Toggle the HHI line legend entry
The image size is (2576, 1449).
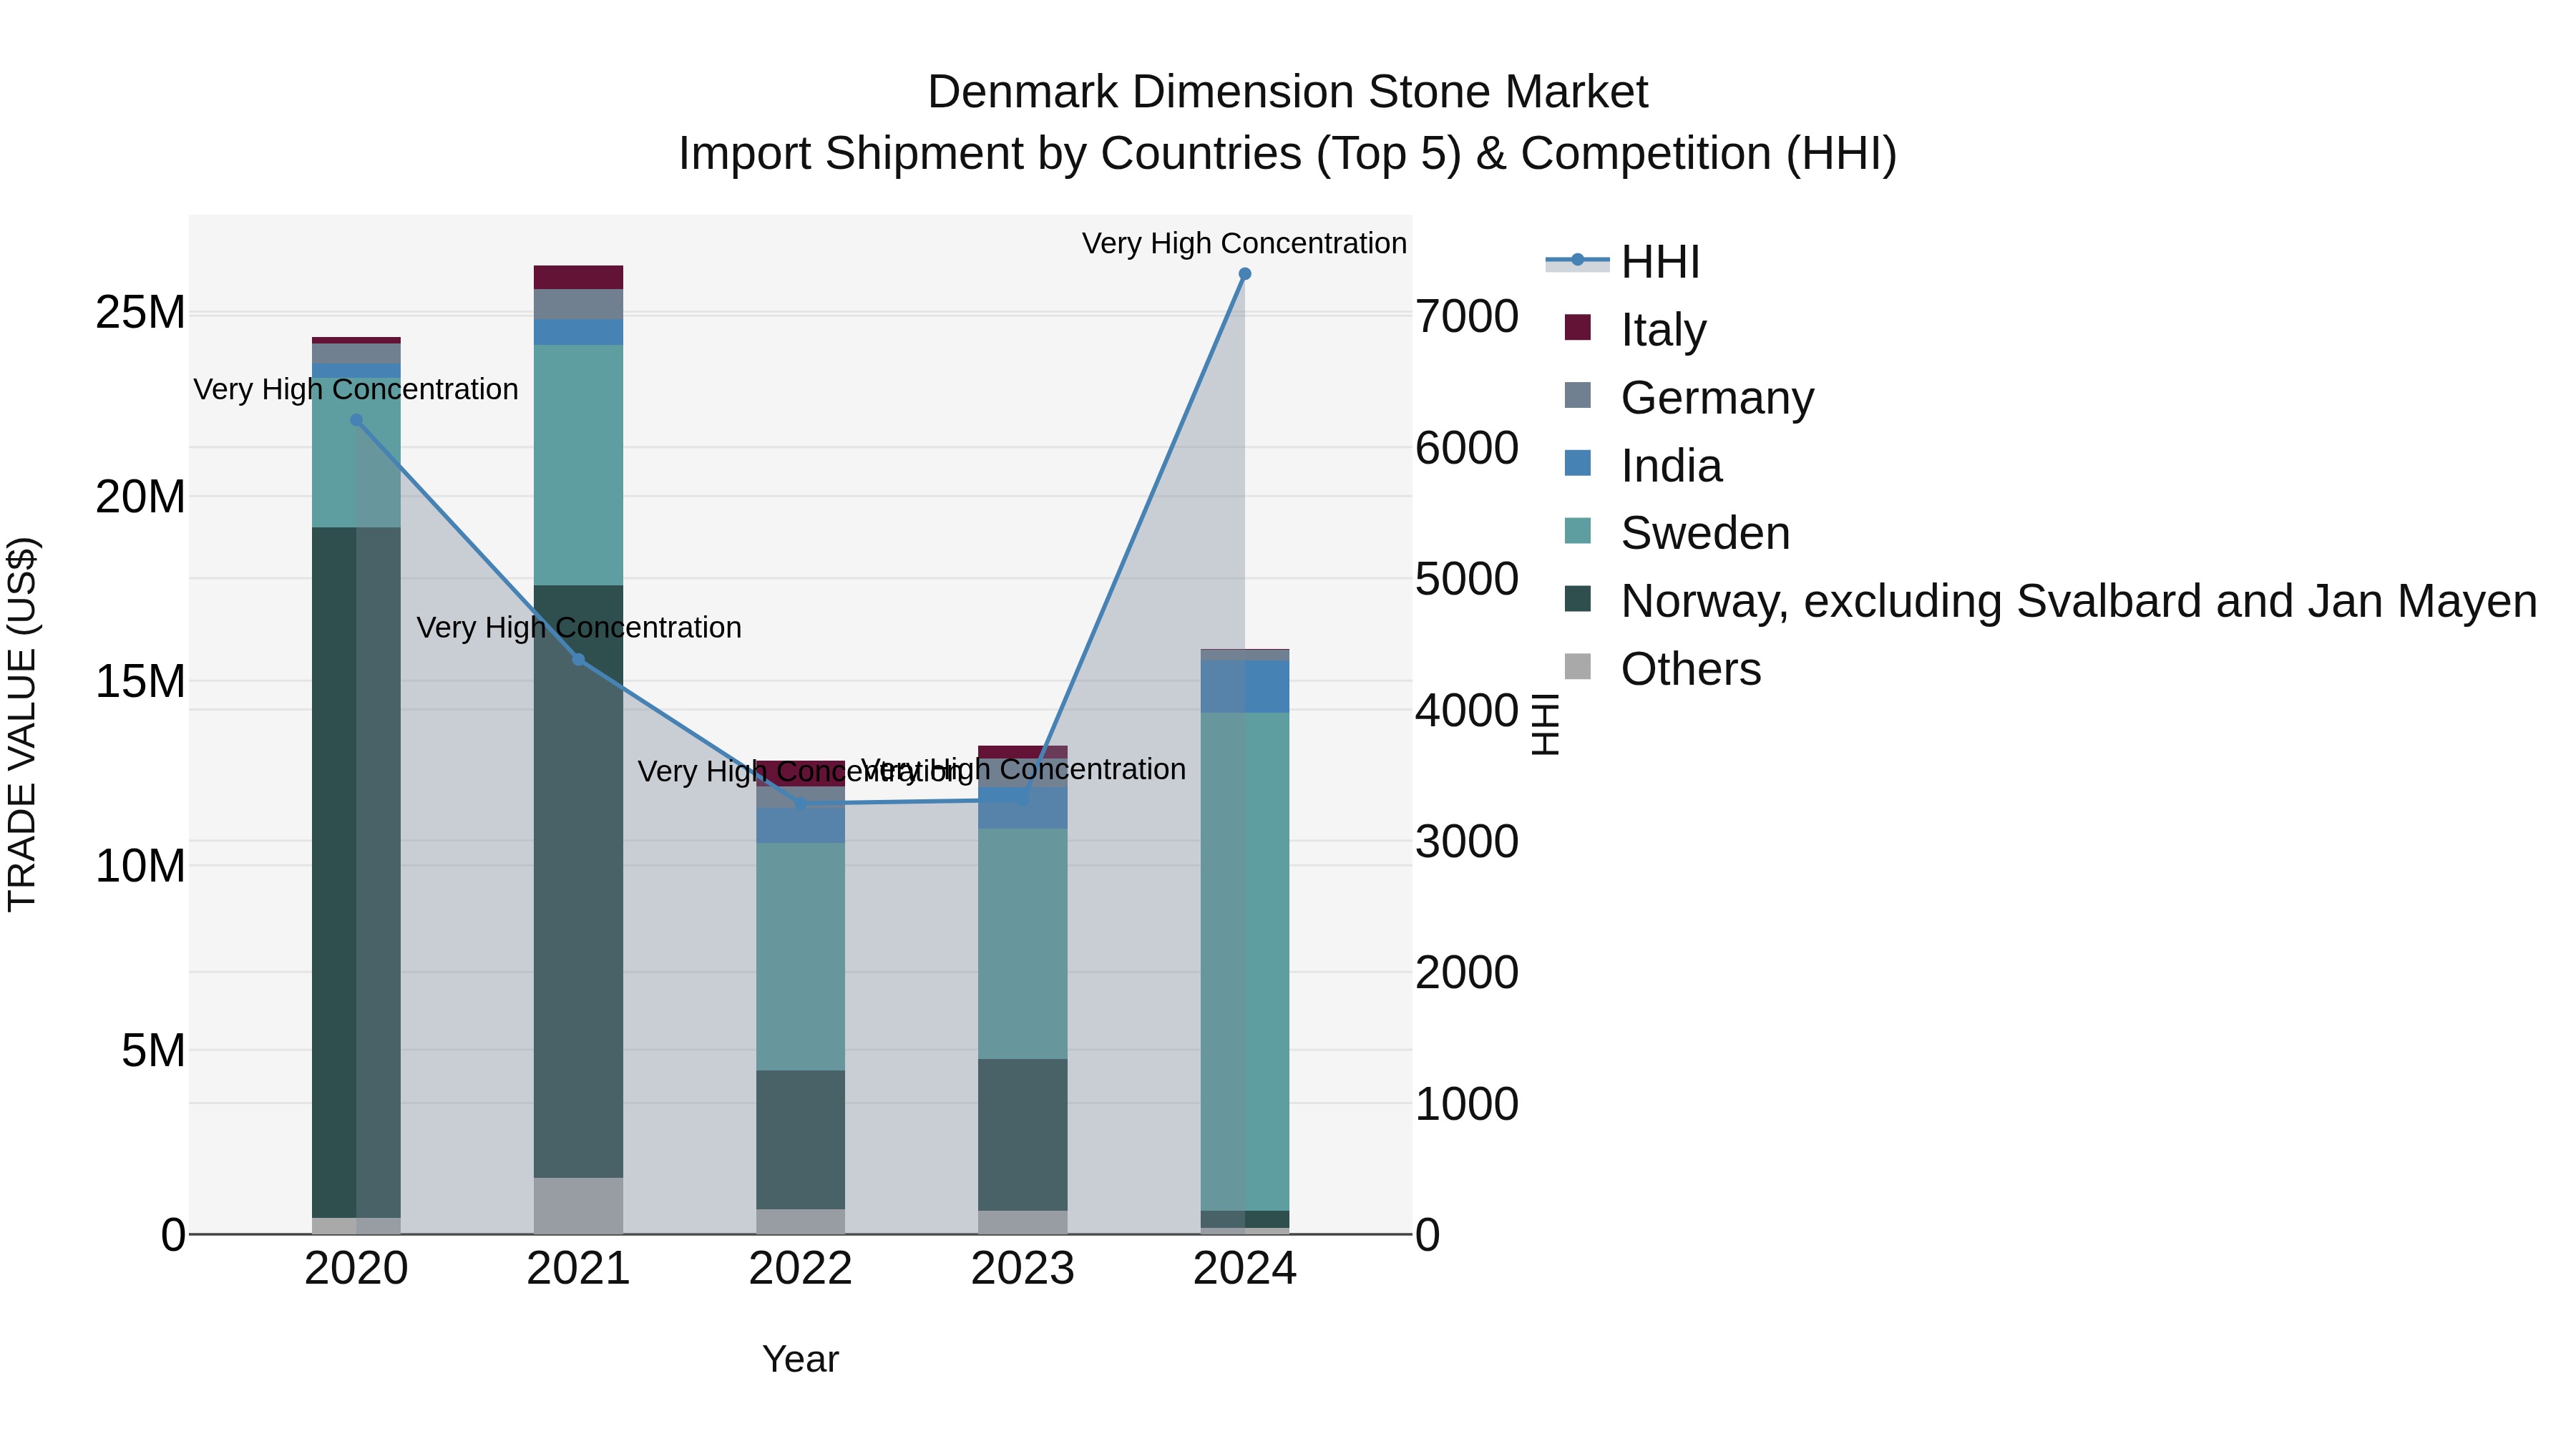tap(1622, 262)
